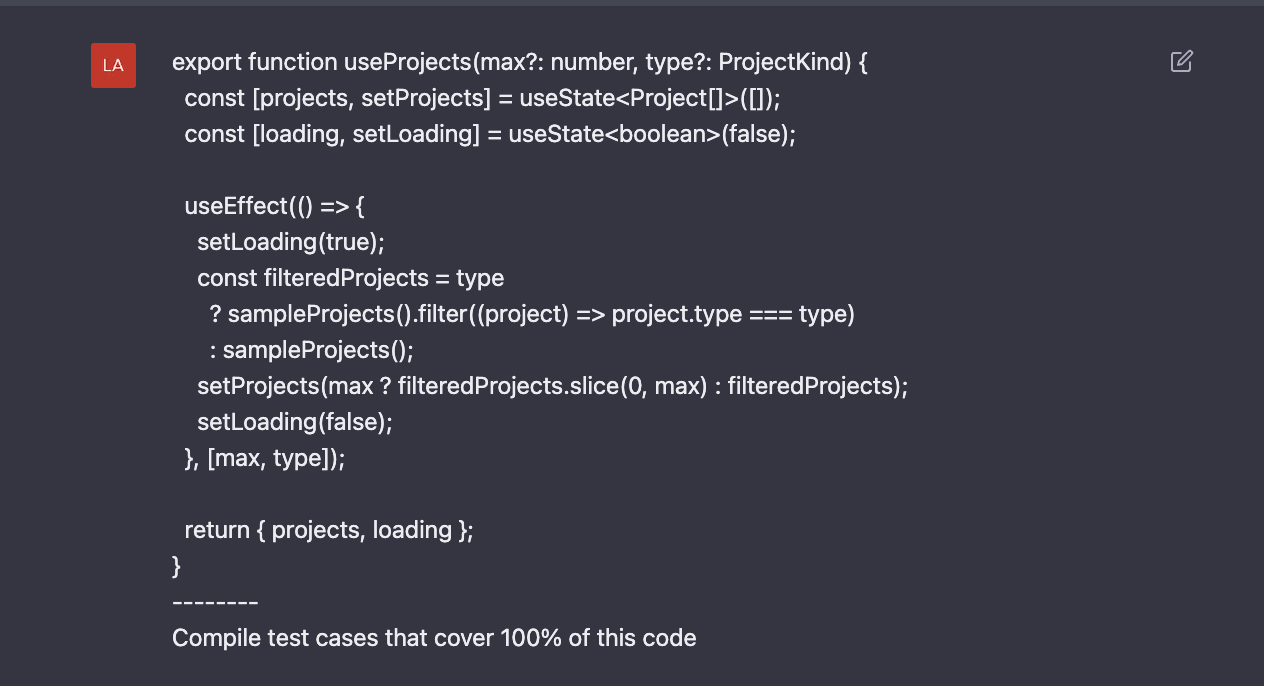Click the 'setLoading(true);' statement

[290, 242]
